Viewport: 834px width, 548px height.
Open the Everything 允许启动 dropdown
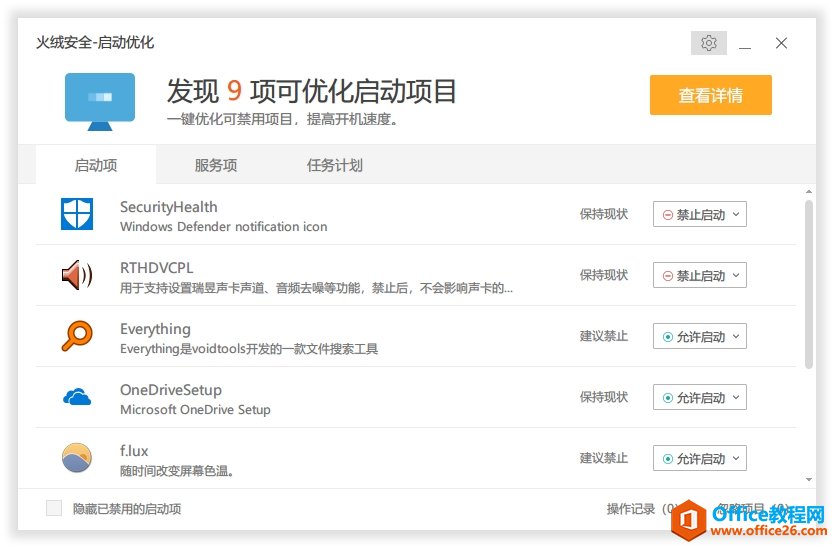click(x=699, y=336)
